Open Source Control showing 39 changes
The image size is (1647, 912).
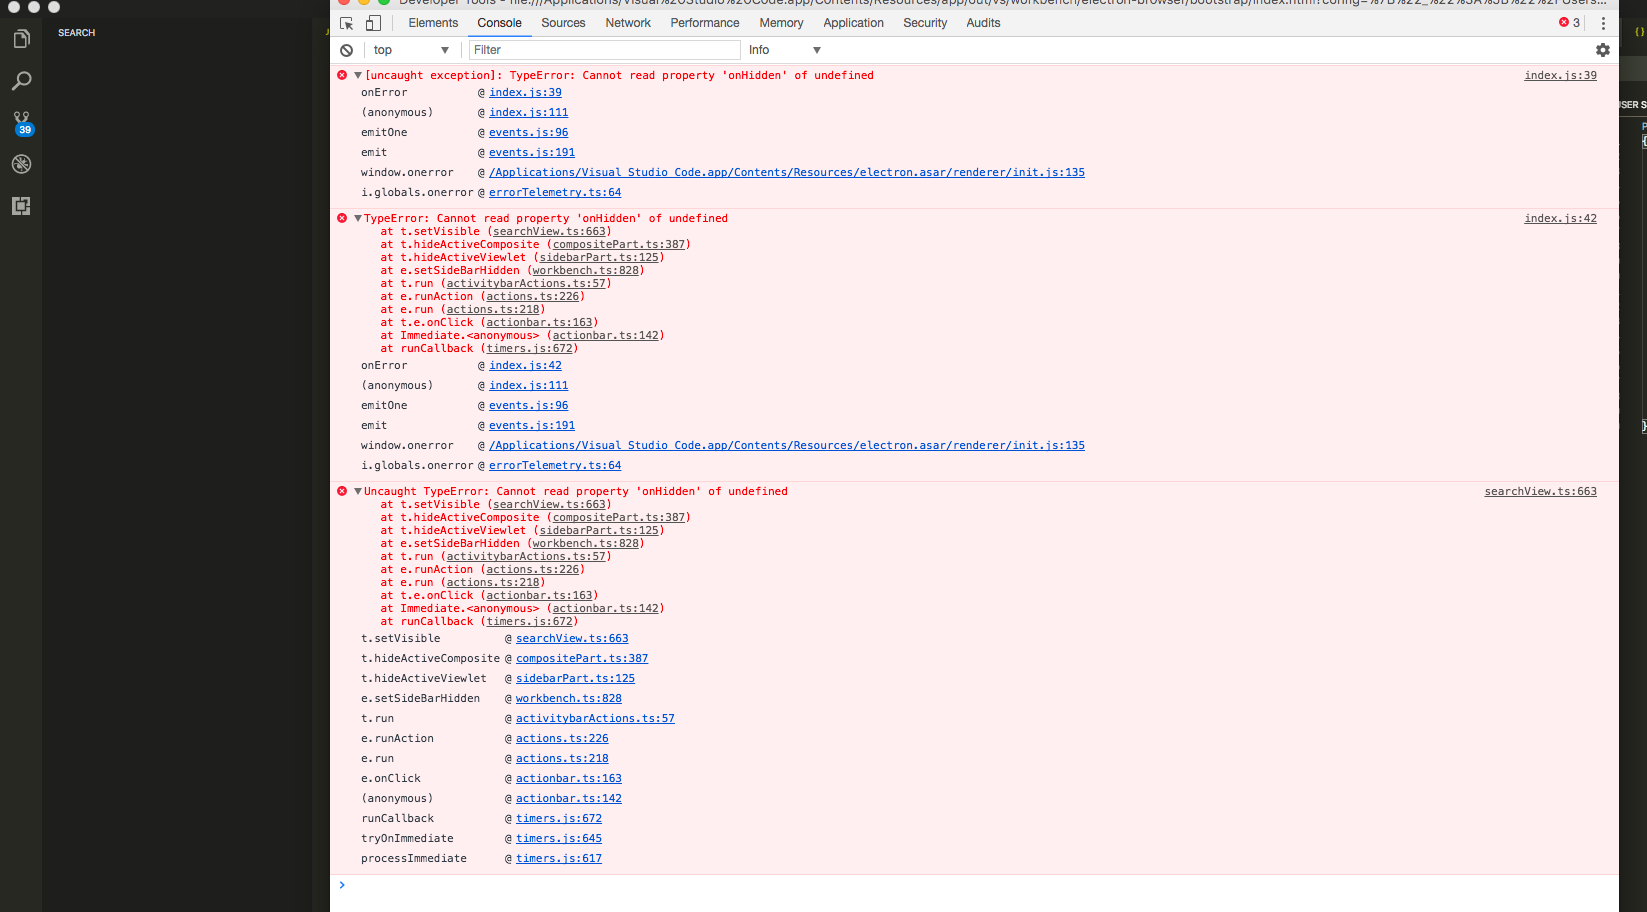pos(21,122)
